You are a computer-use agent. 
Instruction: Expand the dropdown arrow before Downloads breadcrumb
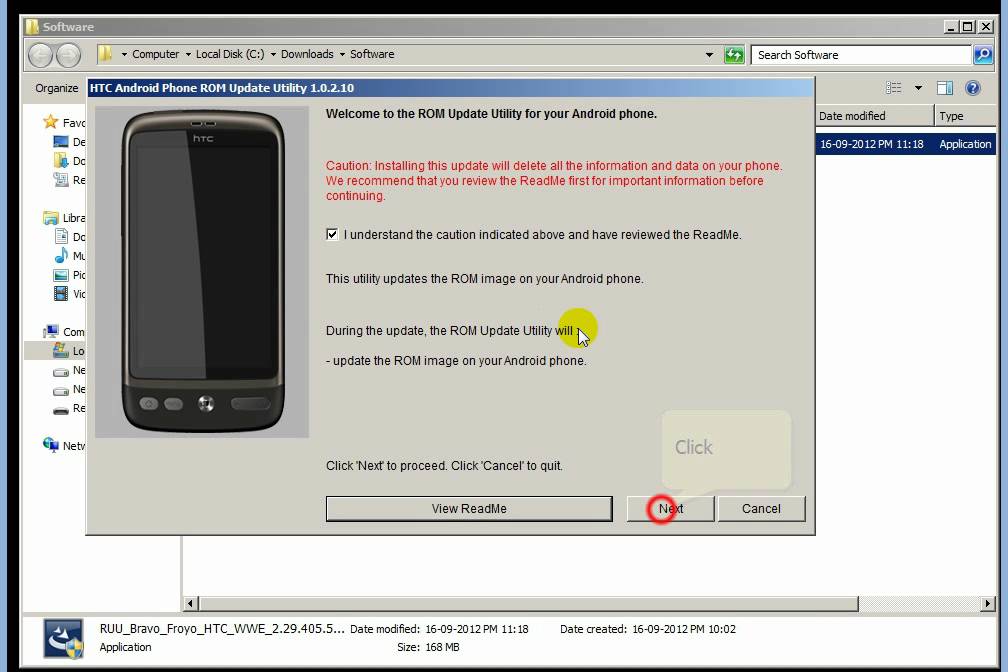[273, 55]
